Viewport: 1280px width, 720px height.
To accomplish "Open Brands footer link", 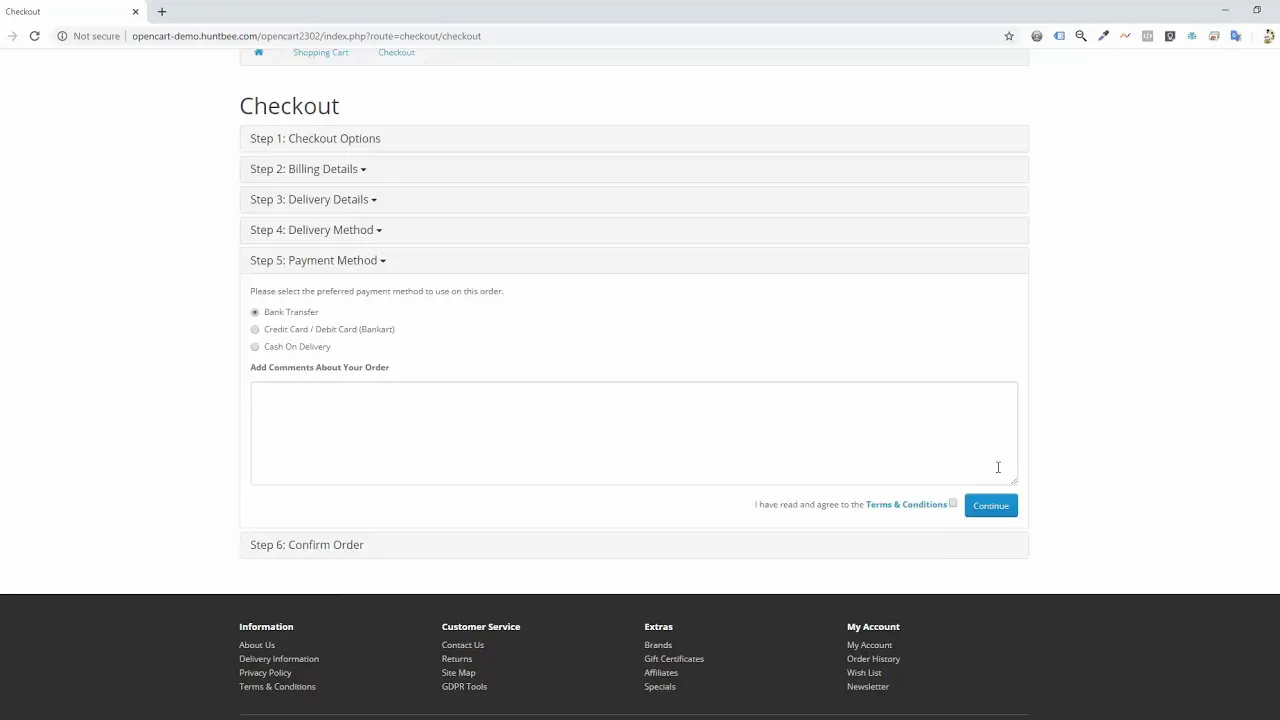I will coord(658,645).
